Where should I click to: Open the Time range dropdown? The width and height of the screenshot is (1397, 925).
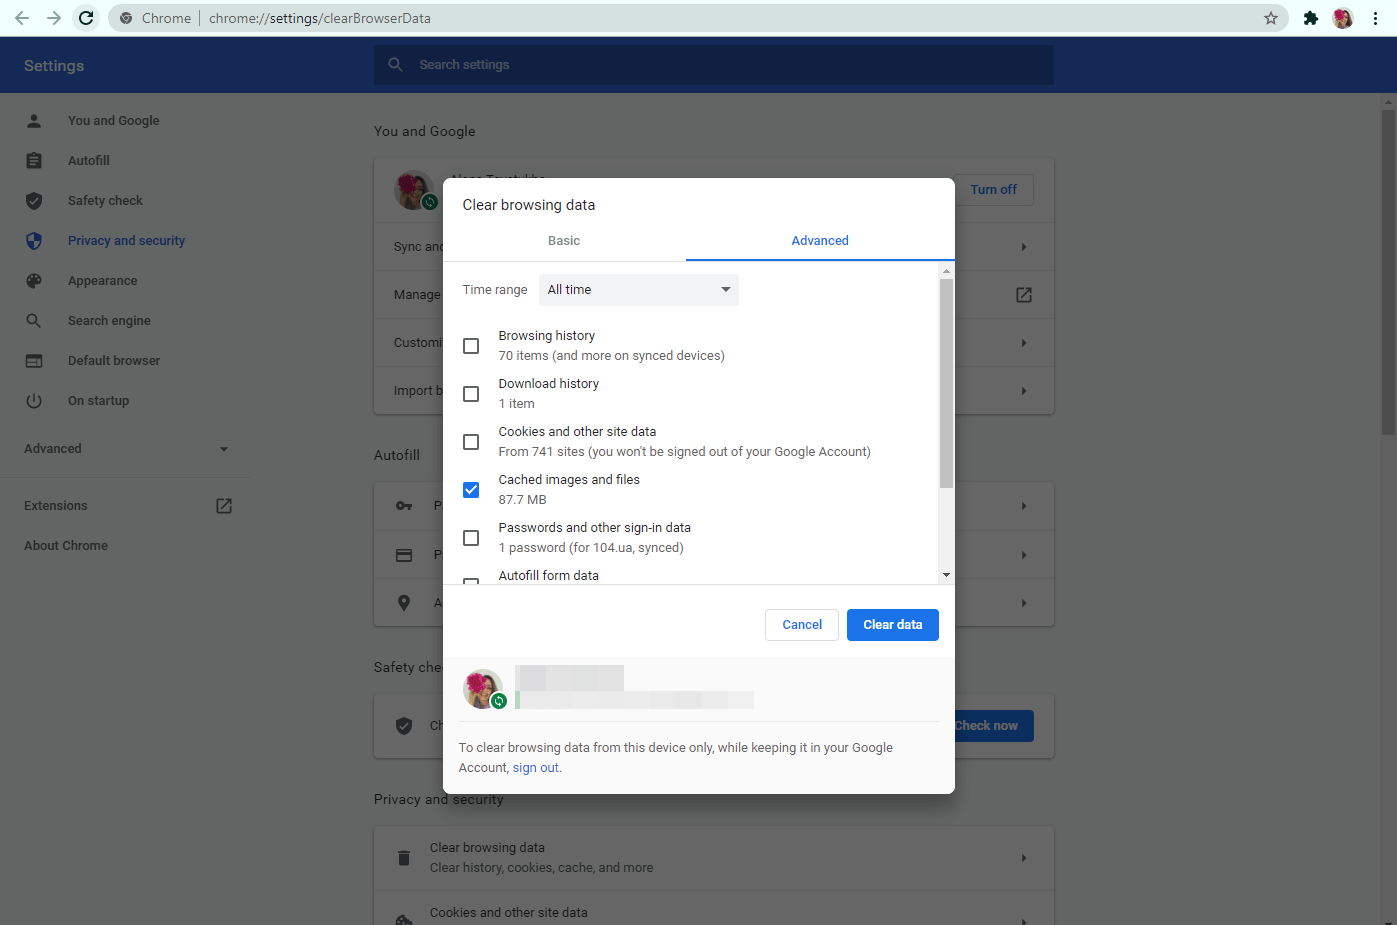(638, 290)
